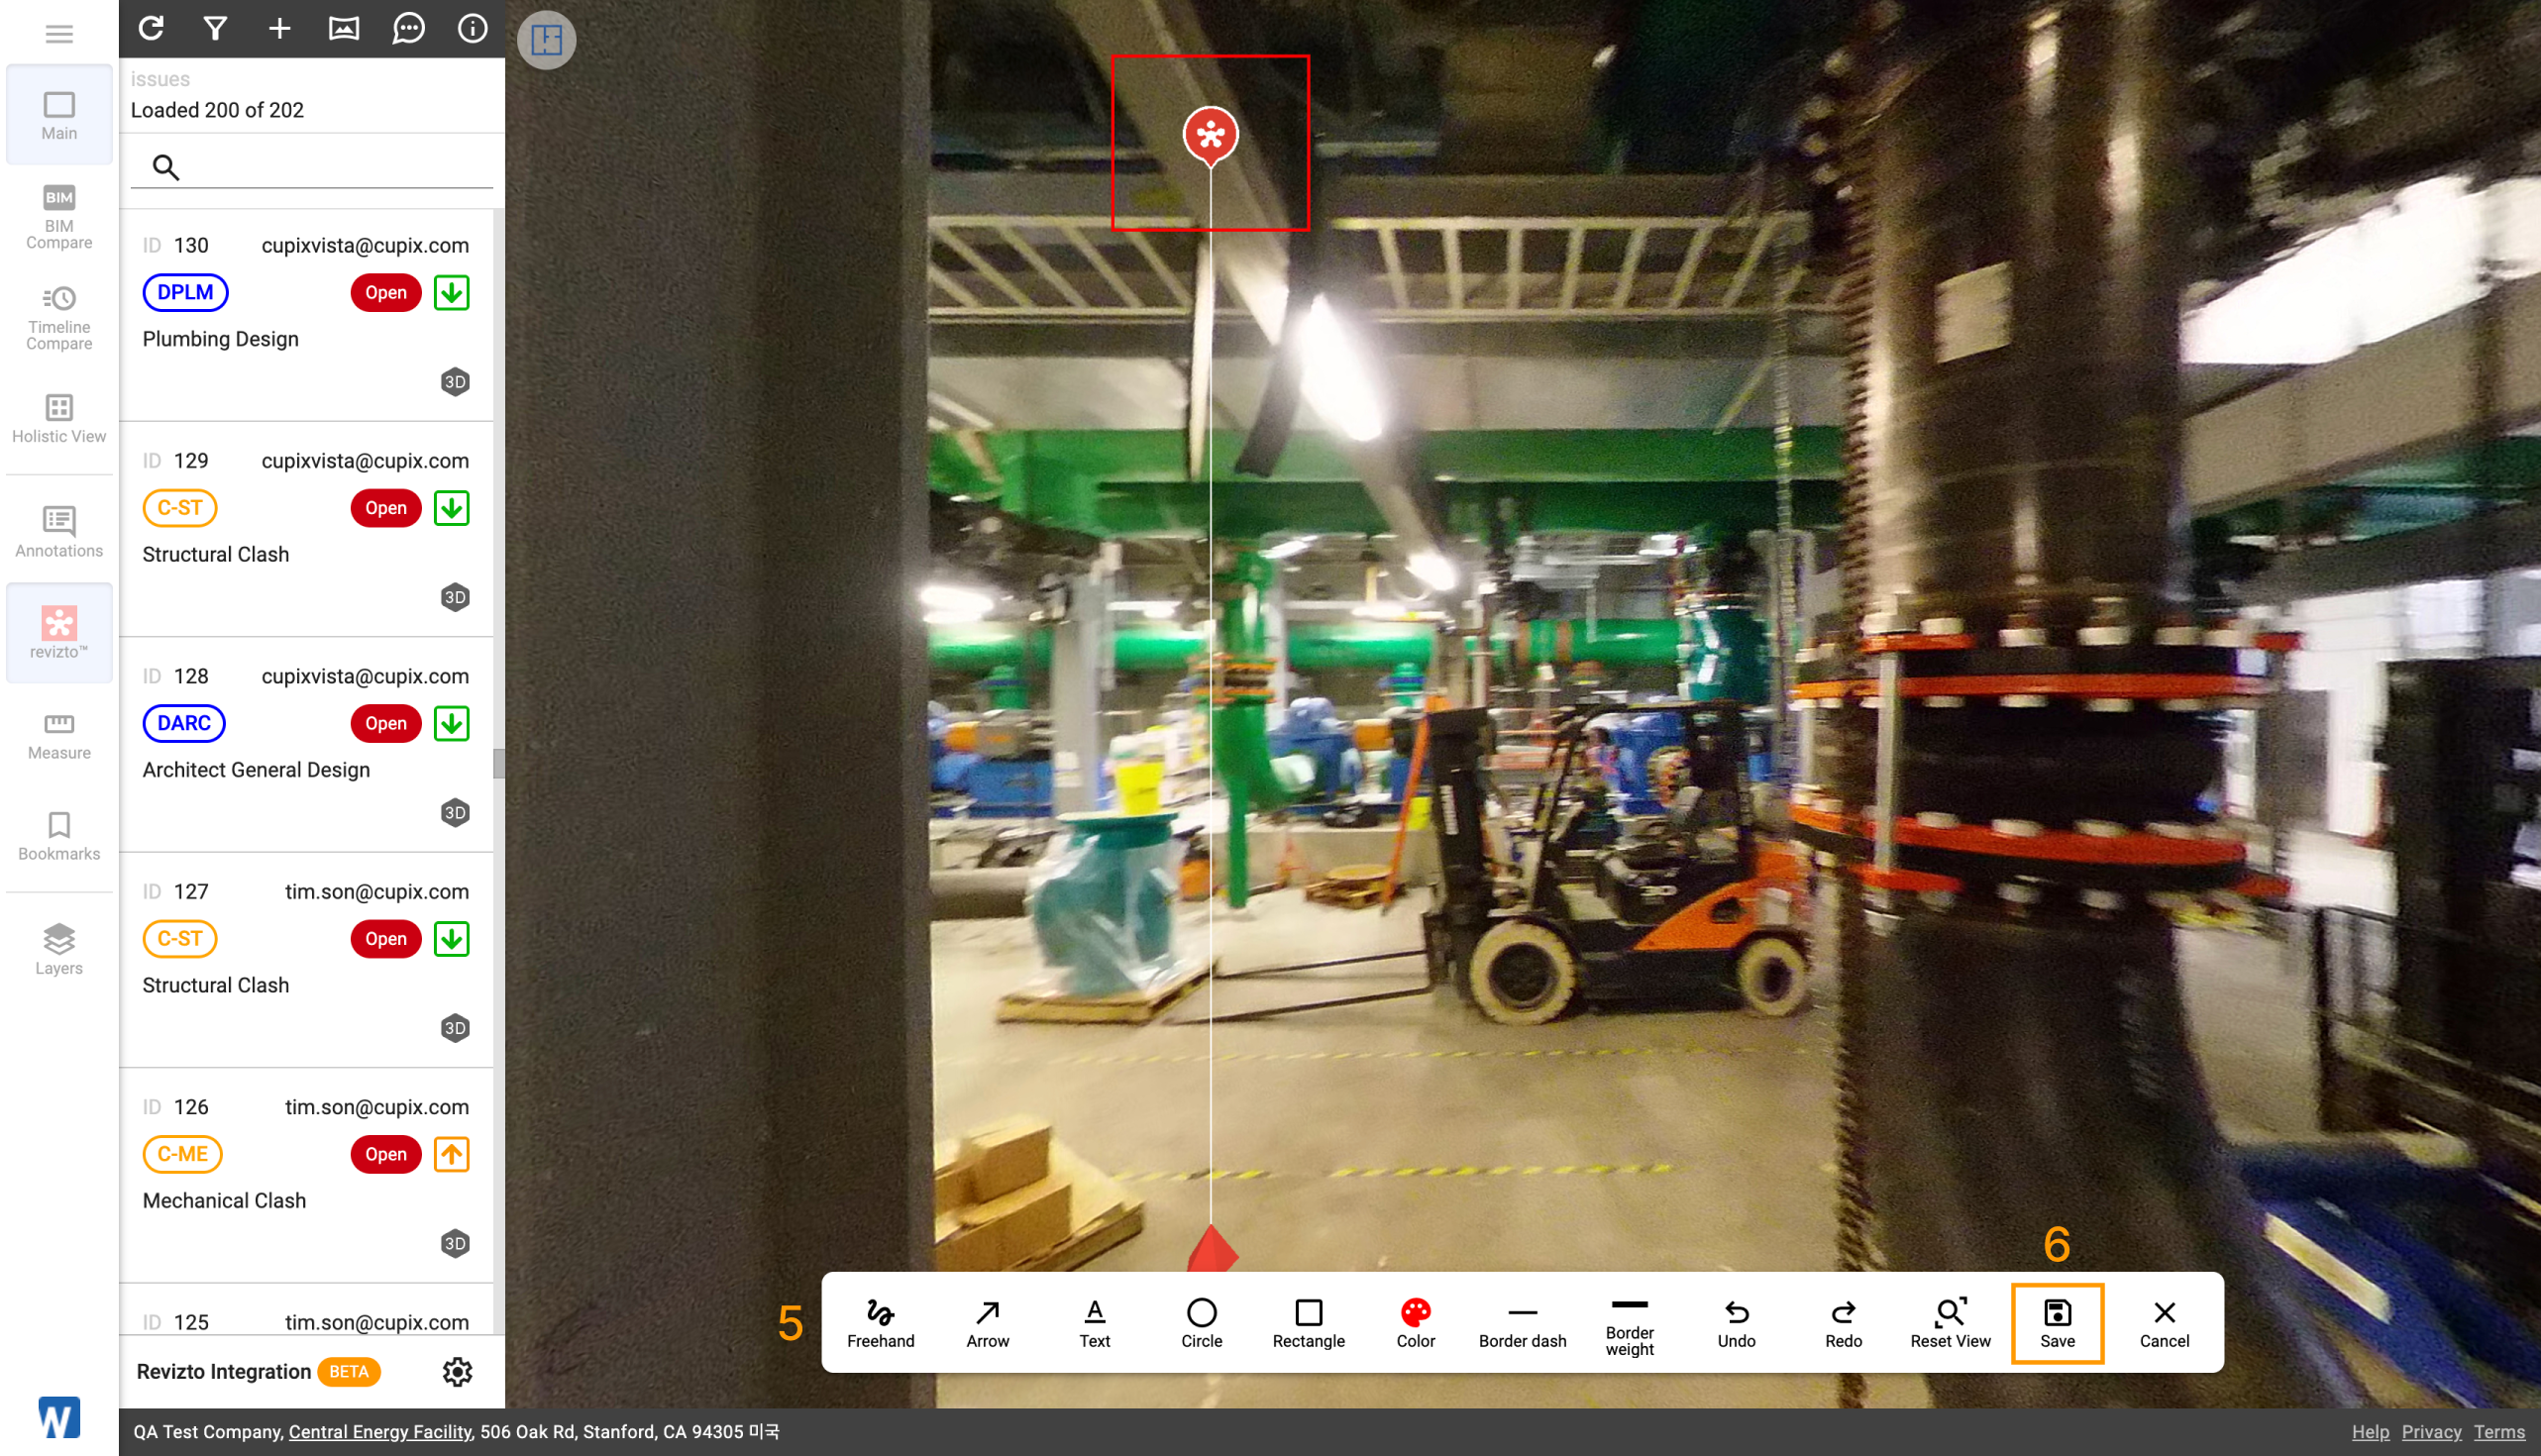Open the markup Color picker
This screenshot has height=1456, width=2541.
1416,1323
